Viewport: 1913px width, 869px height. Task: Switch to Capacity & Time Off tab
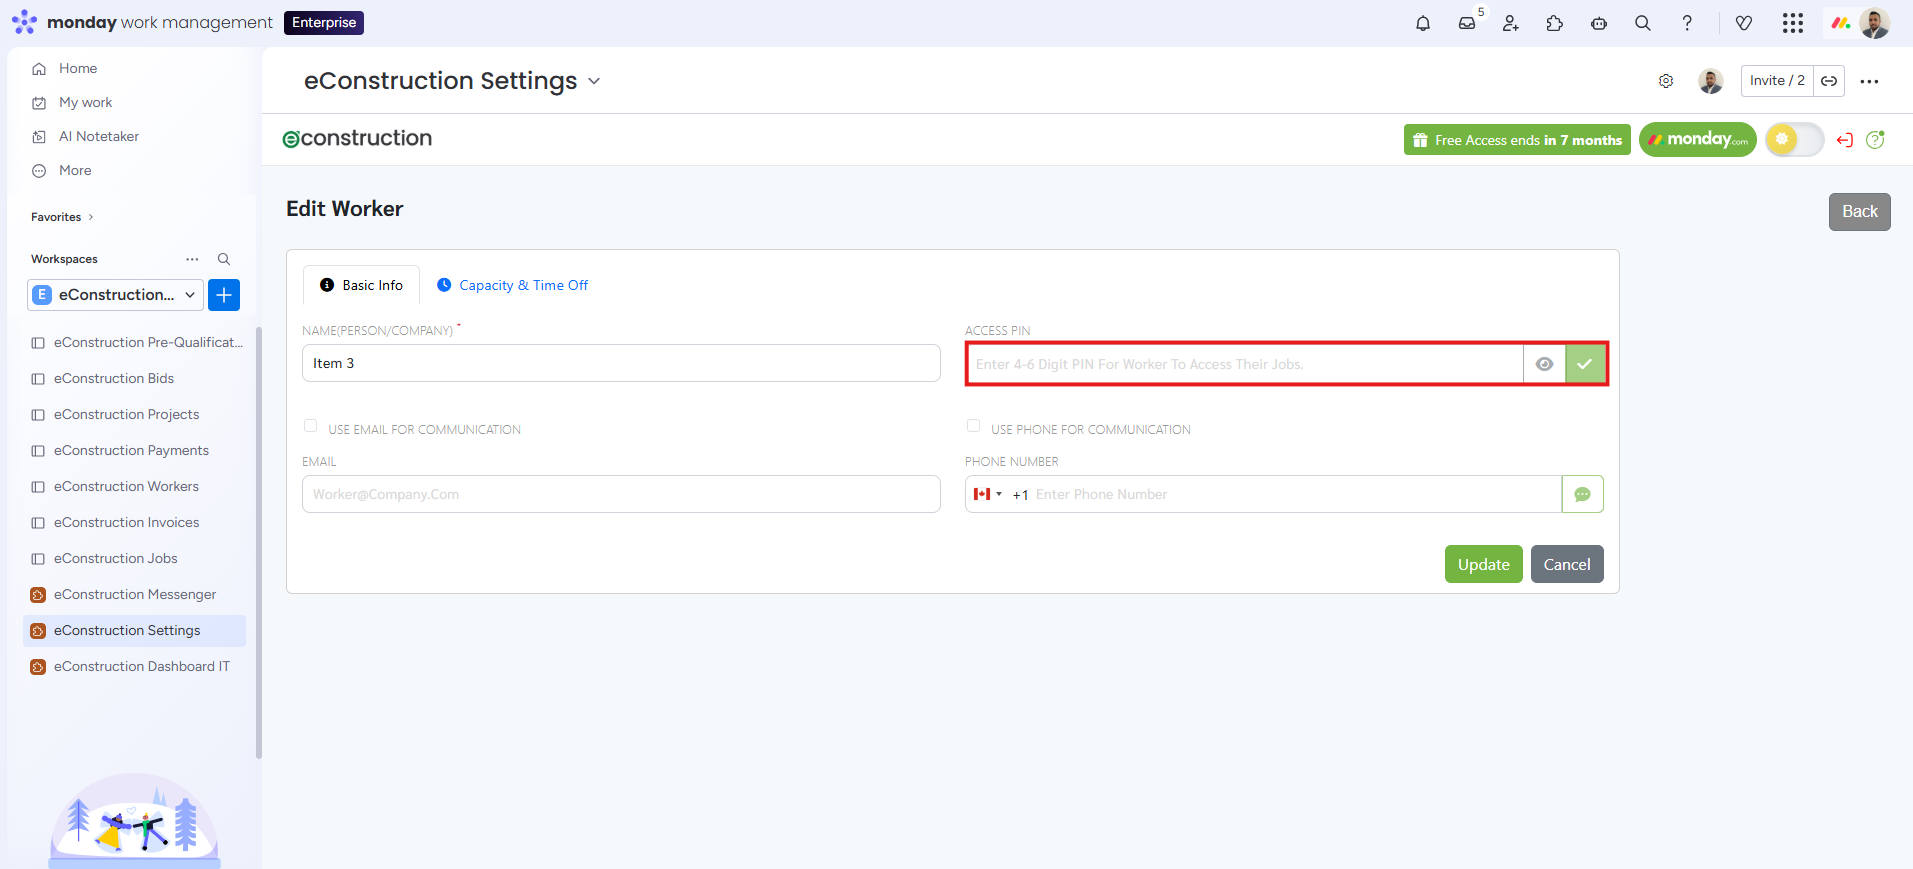coord(513,285)
